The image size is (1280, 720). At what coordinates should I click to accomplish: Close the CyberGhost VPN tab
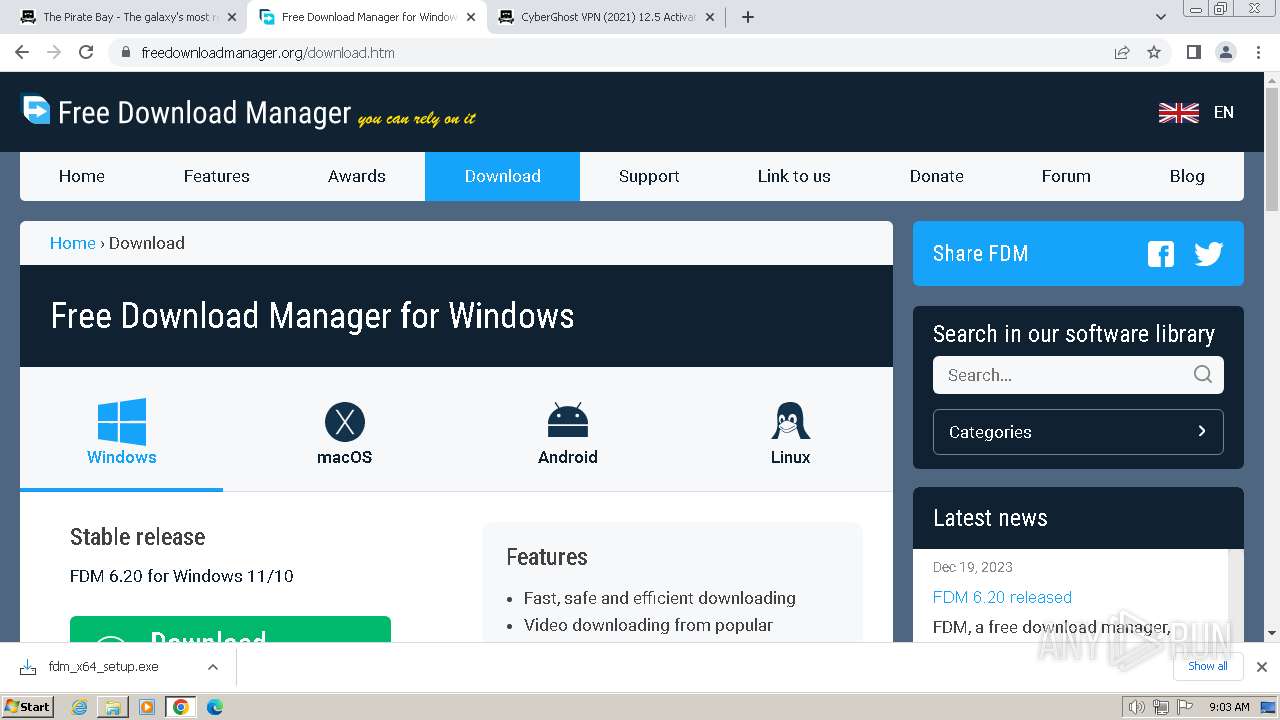[x=708, y=17]
